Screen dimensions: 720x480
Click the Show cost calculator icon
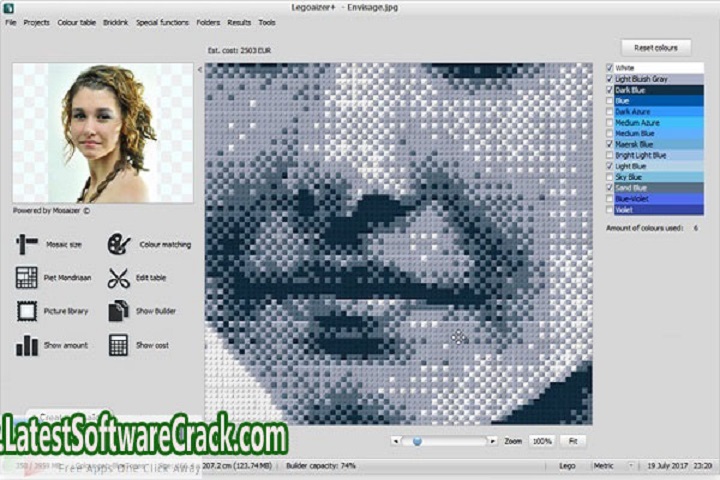[x=118, y=345]
